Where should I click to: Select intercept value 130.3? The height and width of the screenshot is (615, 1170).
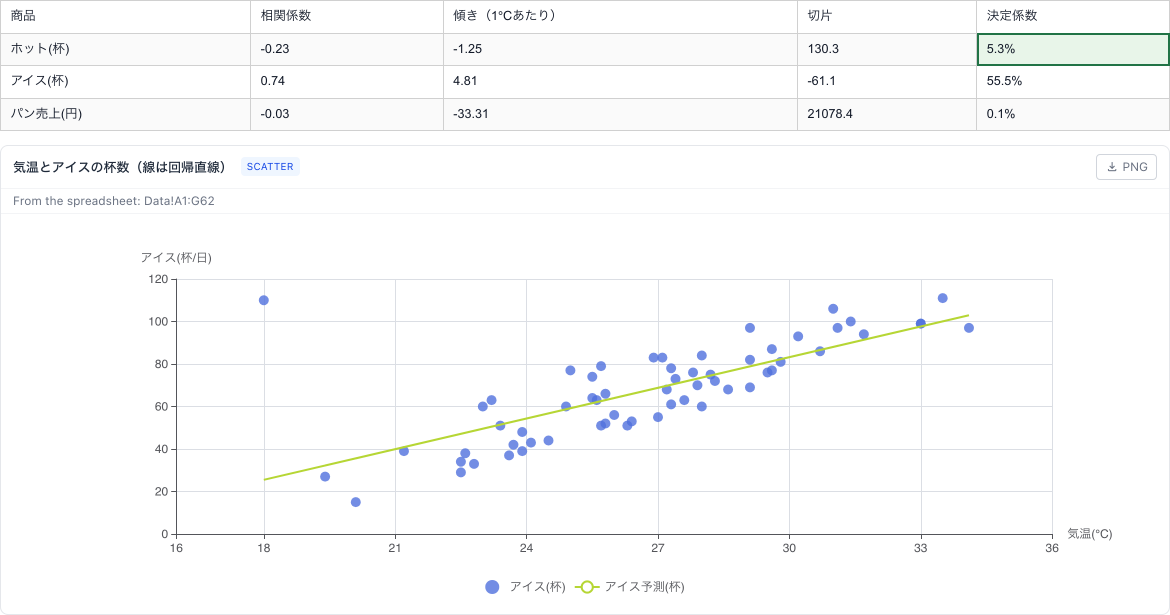(887, 49)
